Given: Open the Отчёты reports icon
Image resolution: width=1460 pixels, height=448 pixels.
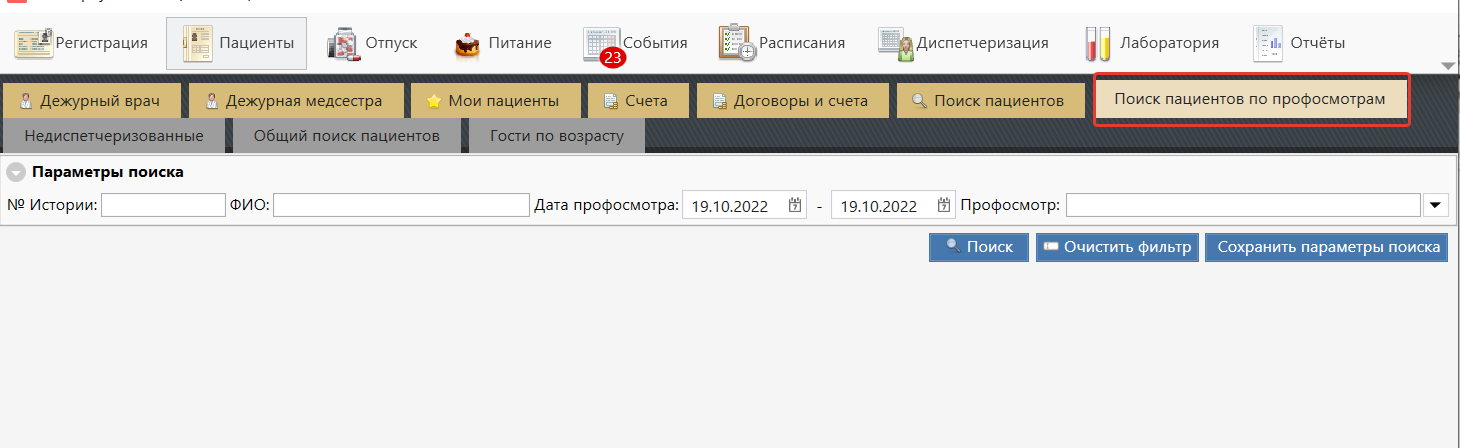Looking at the screenshot, I should [x=1268, y=43].
